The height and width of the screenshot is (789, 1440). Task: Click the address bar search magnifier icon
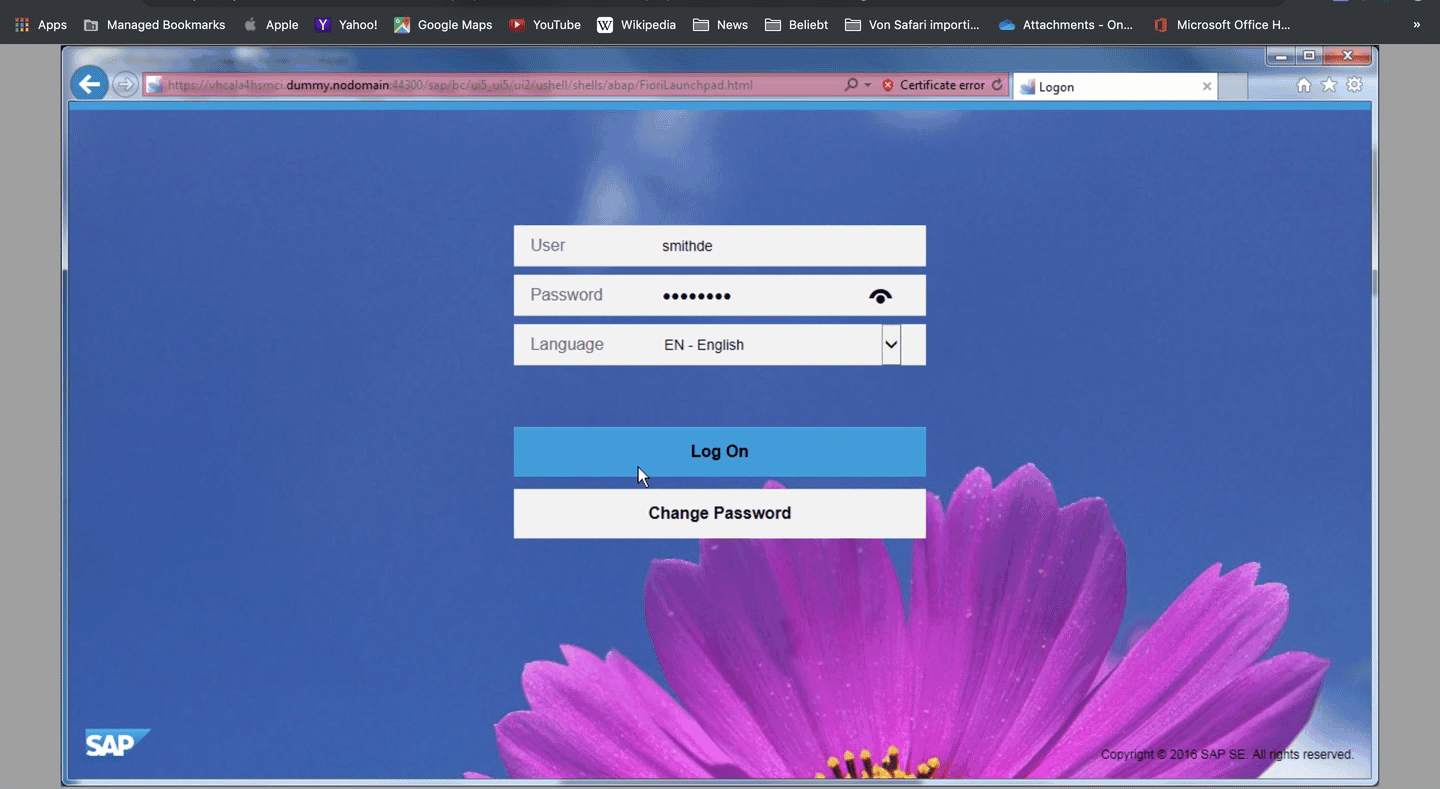pos(851,85)
